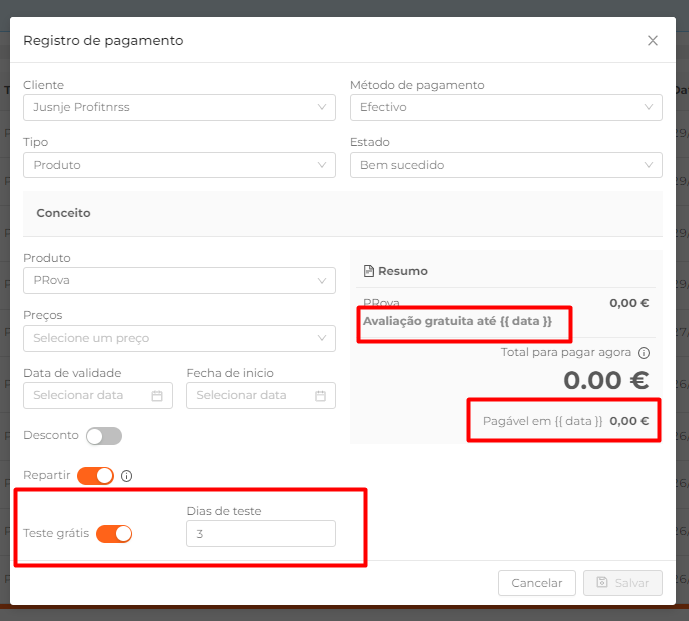
Task: Open the Tipo dropdown showing Produto
Action: (179, 165)
